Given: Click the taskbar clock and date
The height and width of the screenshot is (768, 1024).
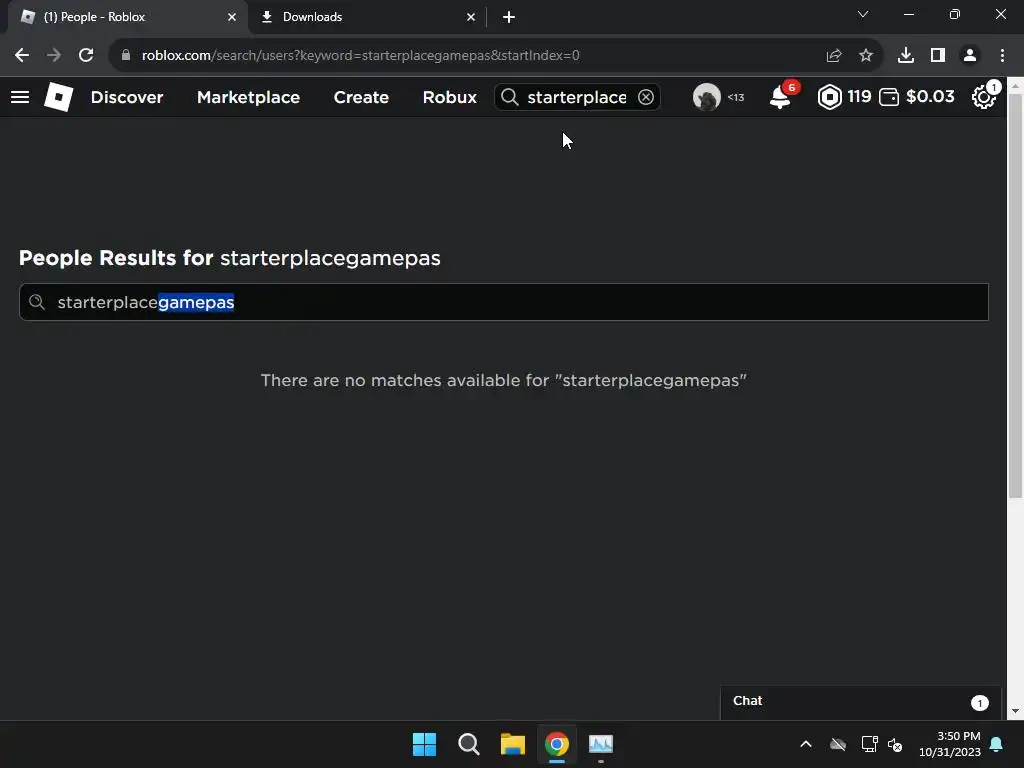Looking at the screenshot, I should tap(950, 744).
